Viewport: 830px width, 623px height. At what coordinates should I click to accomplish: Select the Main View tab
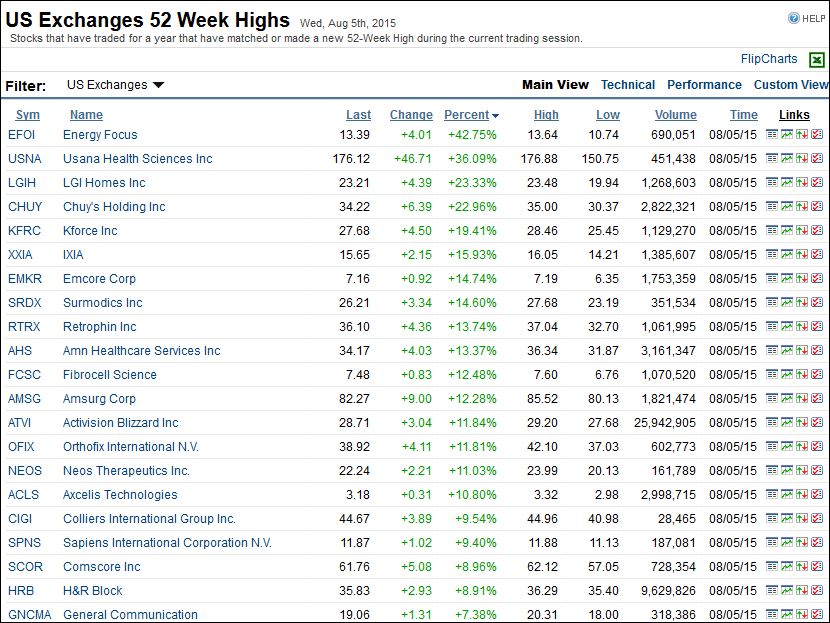555,85
